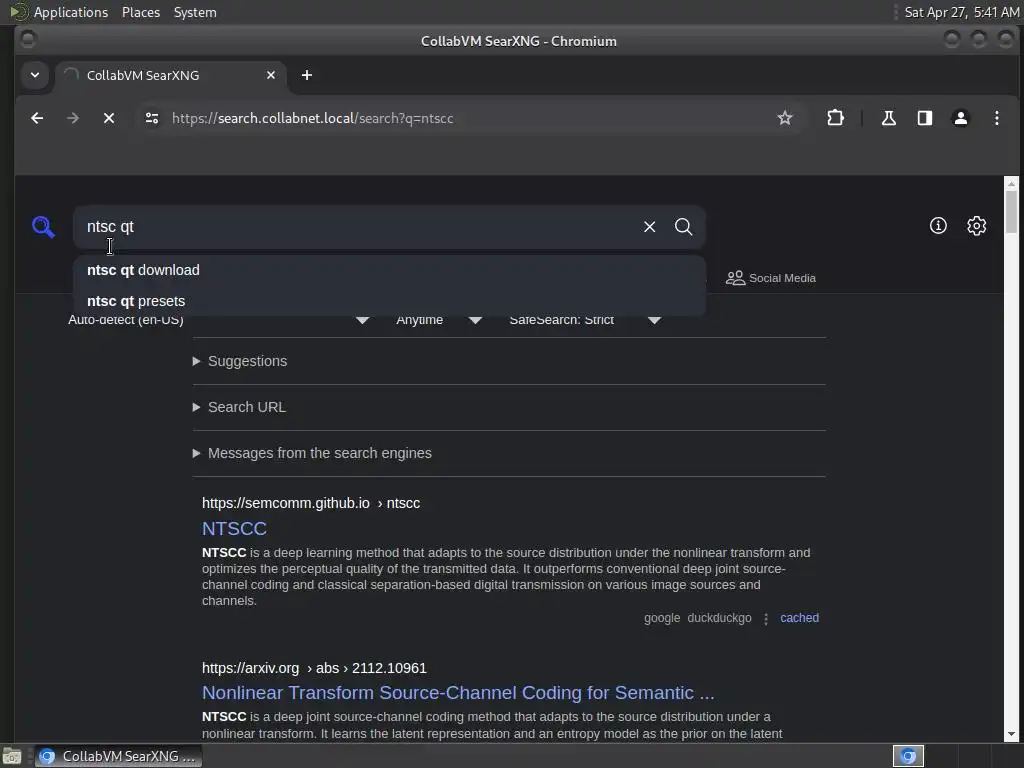1024x768 pixels.
Task: Open the Applications menu
Action: [71, 12]
